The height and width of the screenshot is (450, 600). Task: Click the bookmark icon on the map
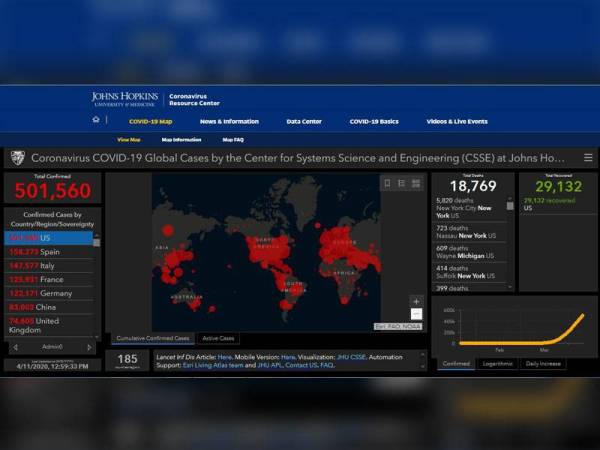[x=387, y=183]
